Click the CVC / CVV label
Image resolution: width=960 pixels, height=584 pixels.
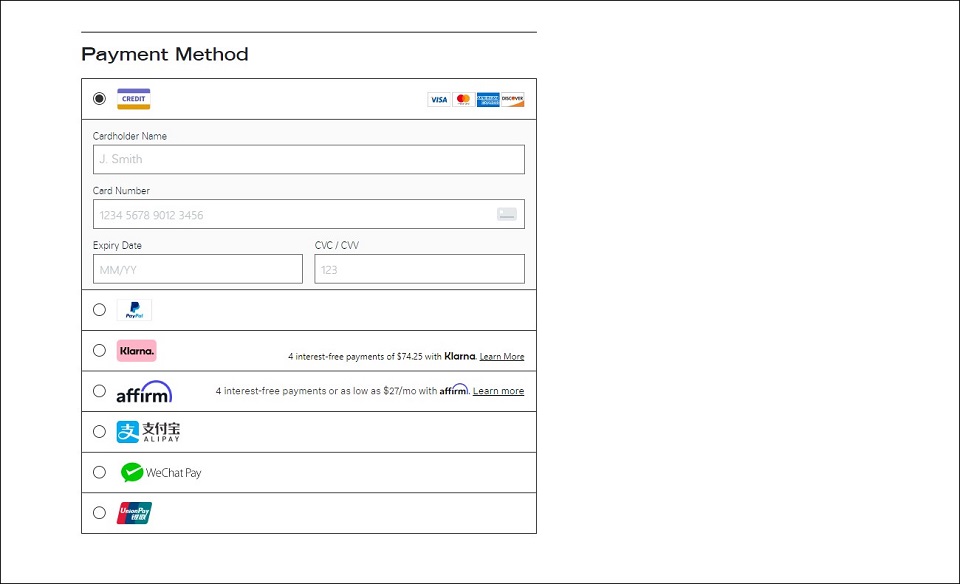coord(337,245)
